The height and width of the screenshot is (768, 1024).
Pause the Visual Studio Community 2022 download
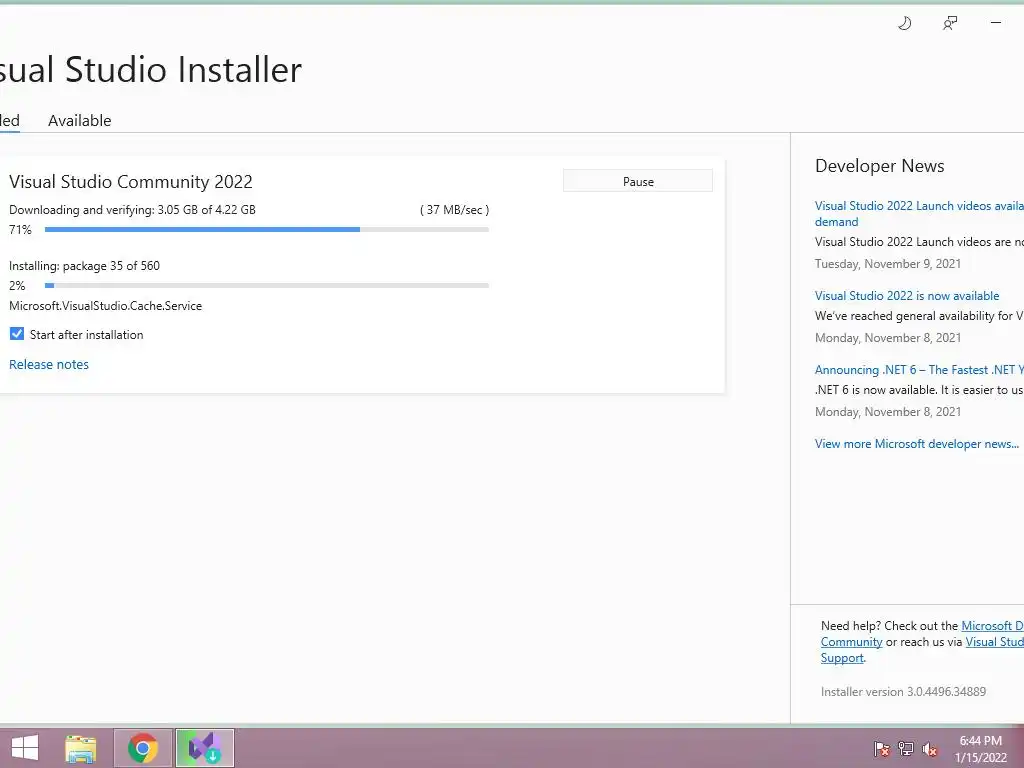pyautogui.click(x=637, y=181)
